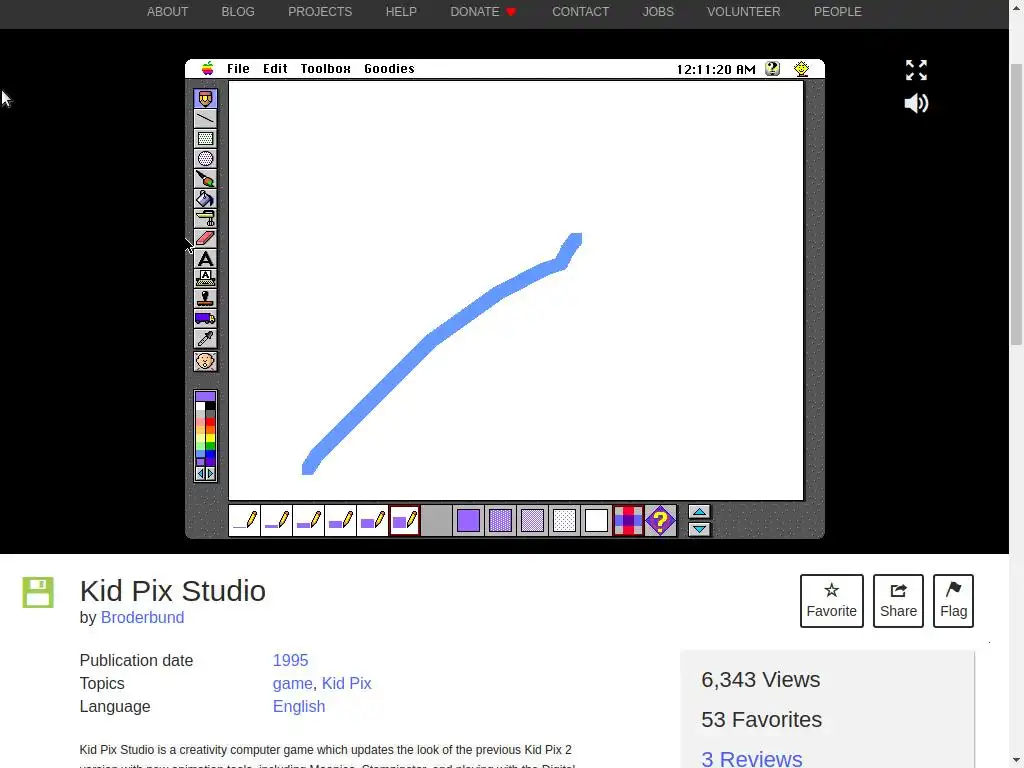
Task: Pick the purple question mark random option
Action: pyautogui.click(x=660, y=520)
